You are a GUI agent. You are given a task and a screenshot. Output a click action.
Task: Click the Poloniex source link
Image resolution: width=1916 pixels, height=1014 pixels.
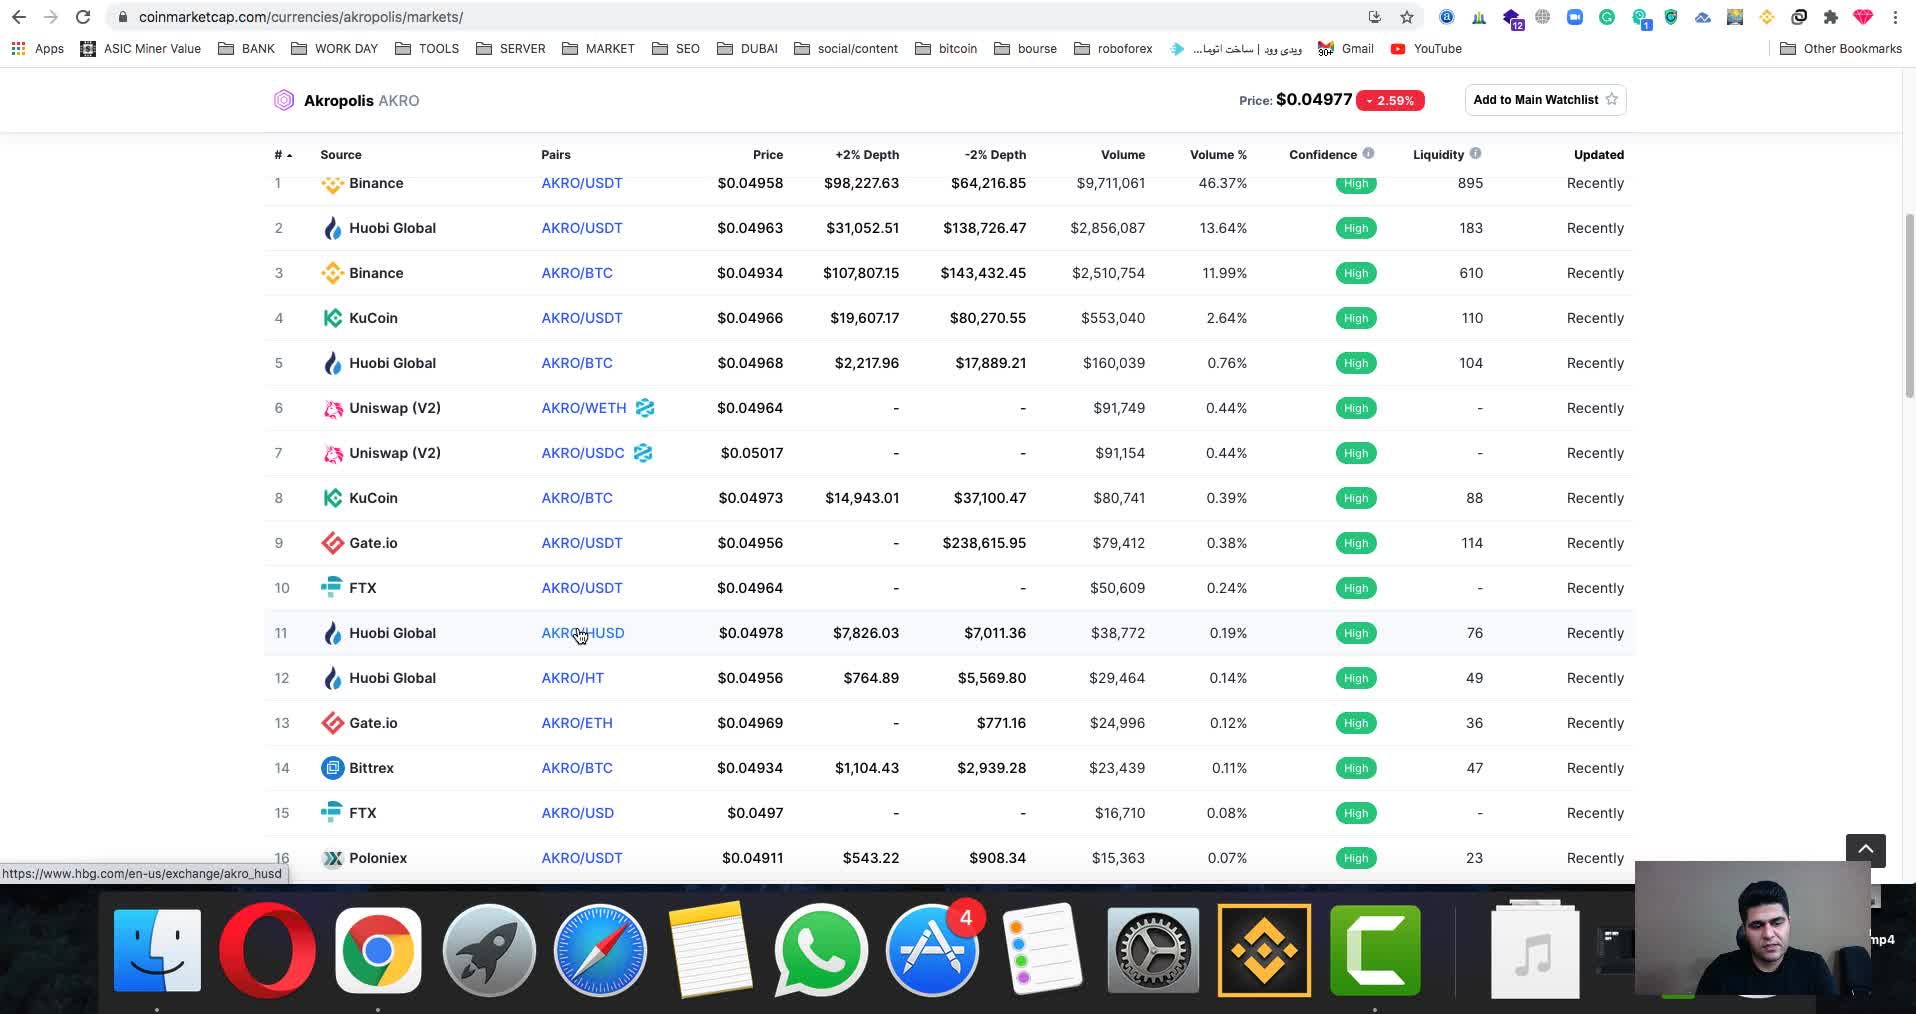point(377,858)
